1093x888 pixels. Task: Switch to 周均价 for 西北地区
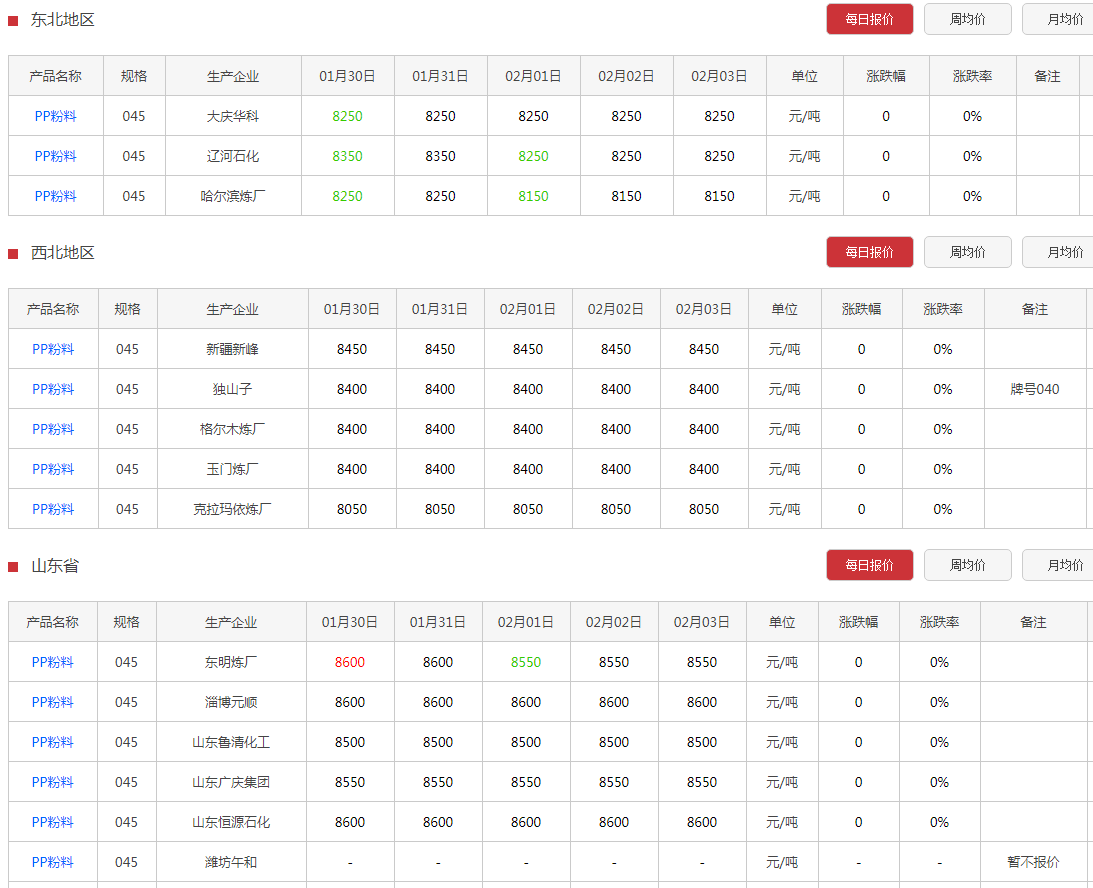(968, 252)
